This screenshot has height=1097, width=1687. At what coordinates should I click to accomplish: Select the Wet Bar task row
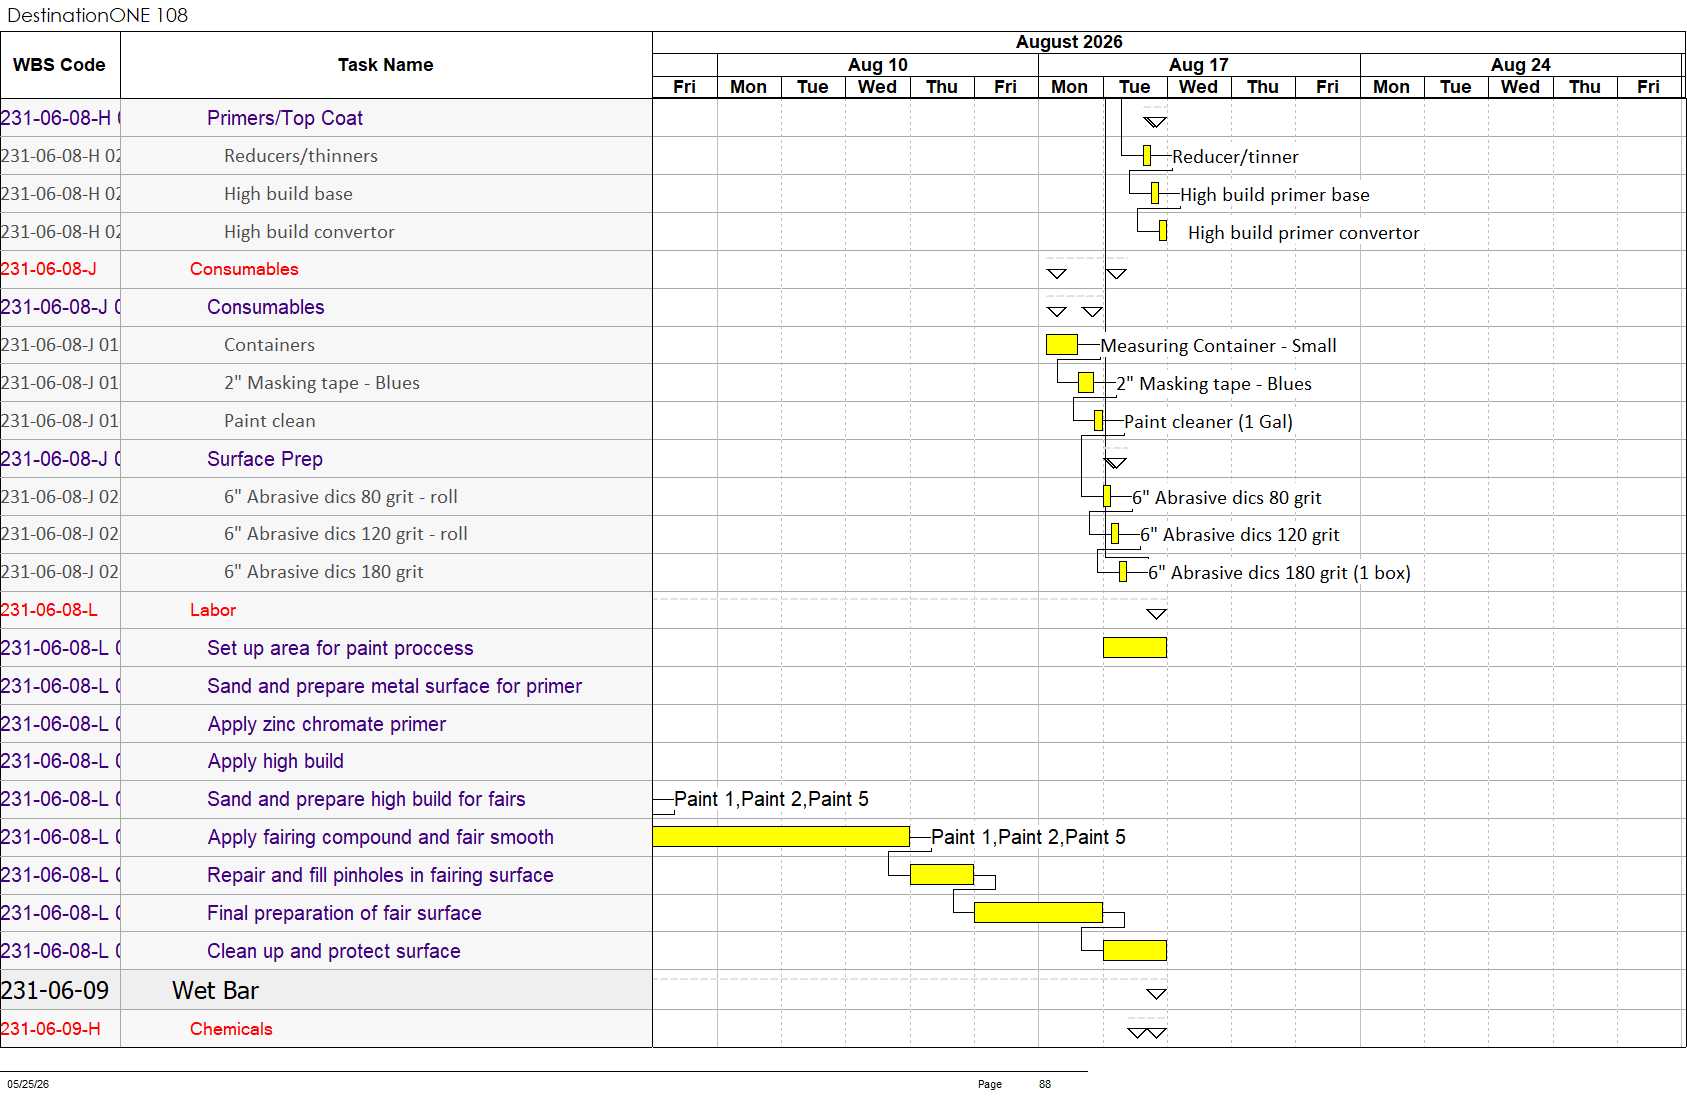point(326,990)
